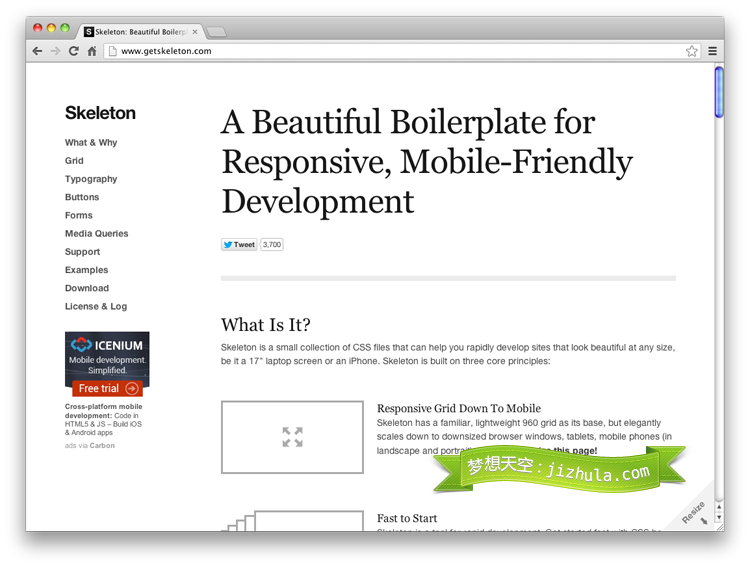The width and height of the screenshot is (750, 567).
Task: Bookmark the page with the star icon
Action: (692, 51)
